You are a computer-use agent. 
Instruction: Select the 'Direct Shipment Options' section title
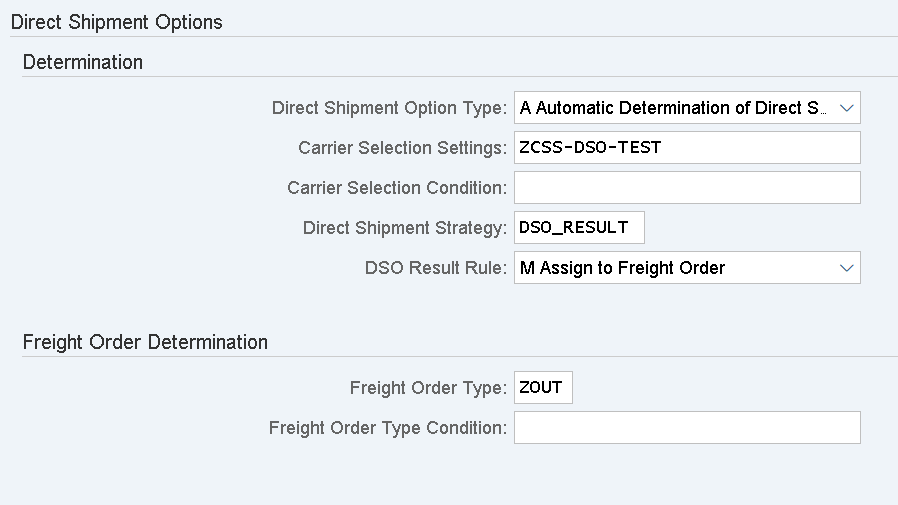pyautogui.click(x=116, y=21)
